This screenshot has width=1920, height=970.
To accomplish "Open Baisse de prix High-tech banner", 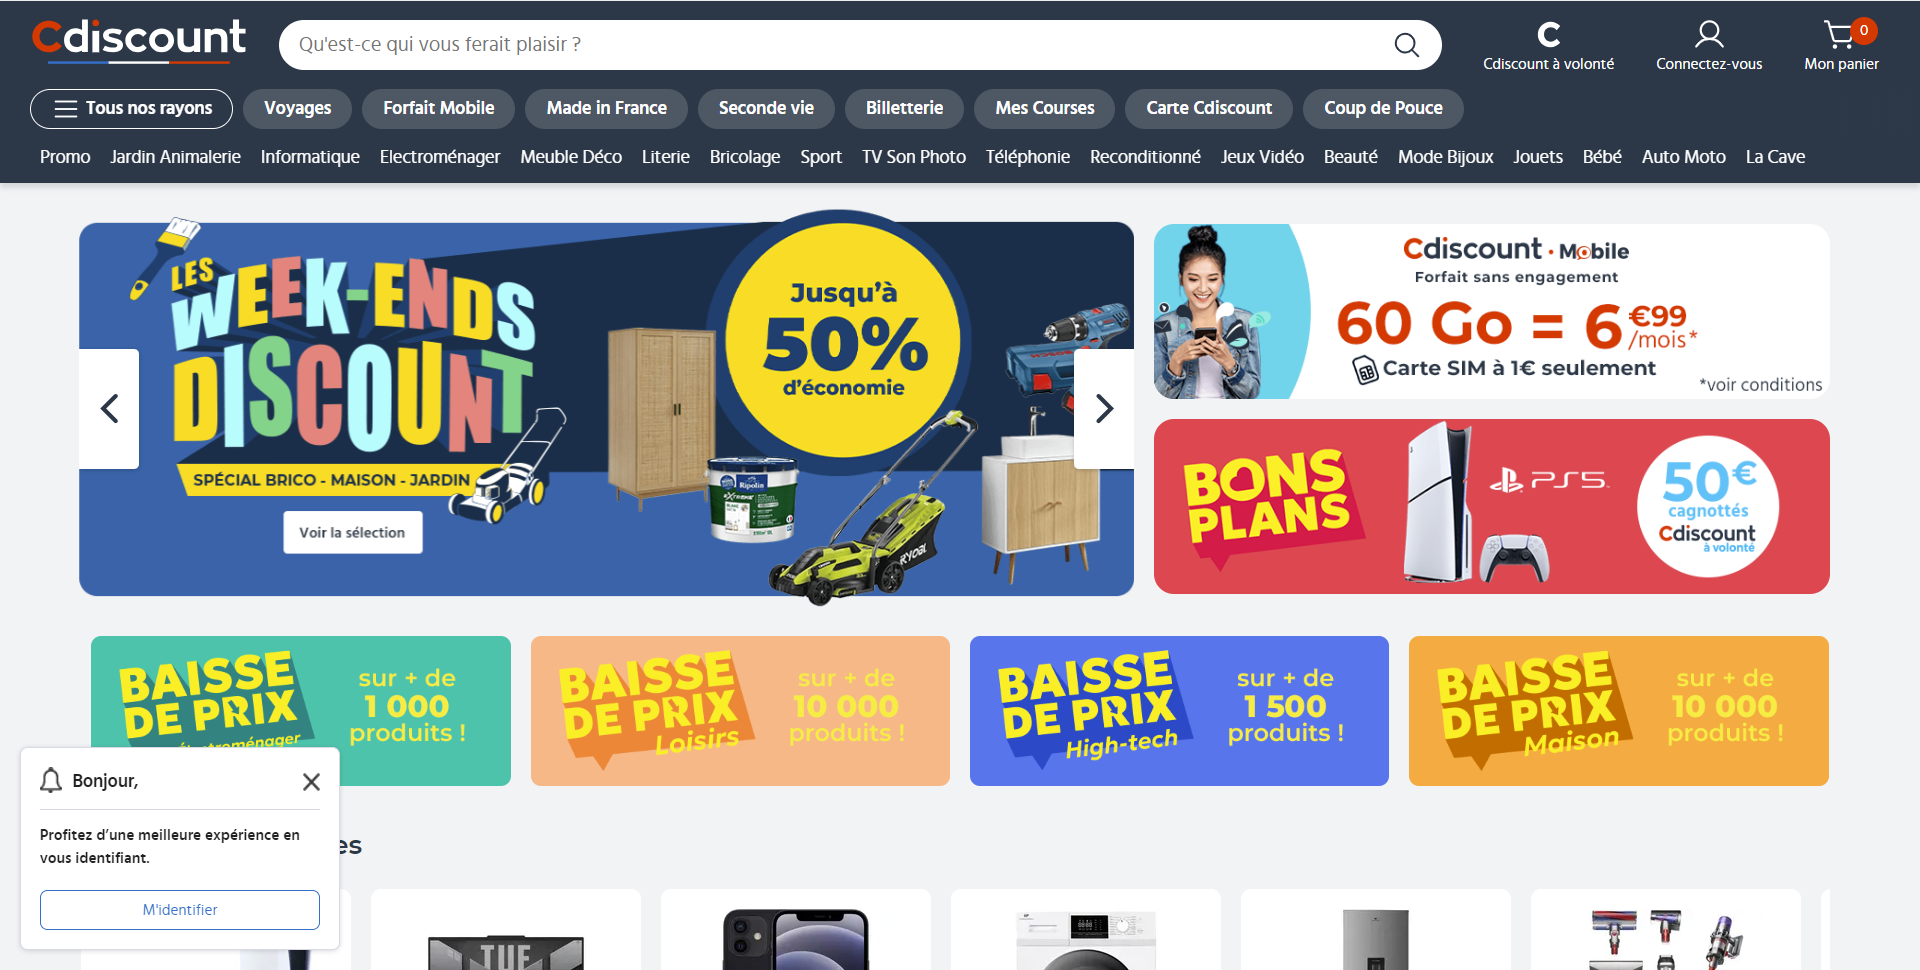I will pos(1179,711).
